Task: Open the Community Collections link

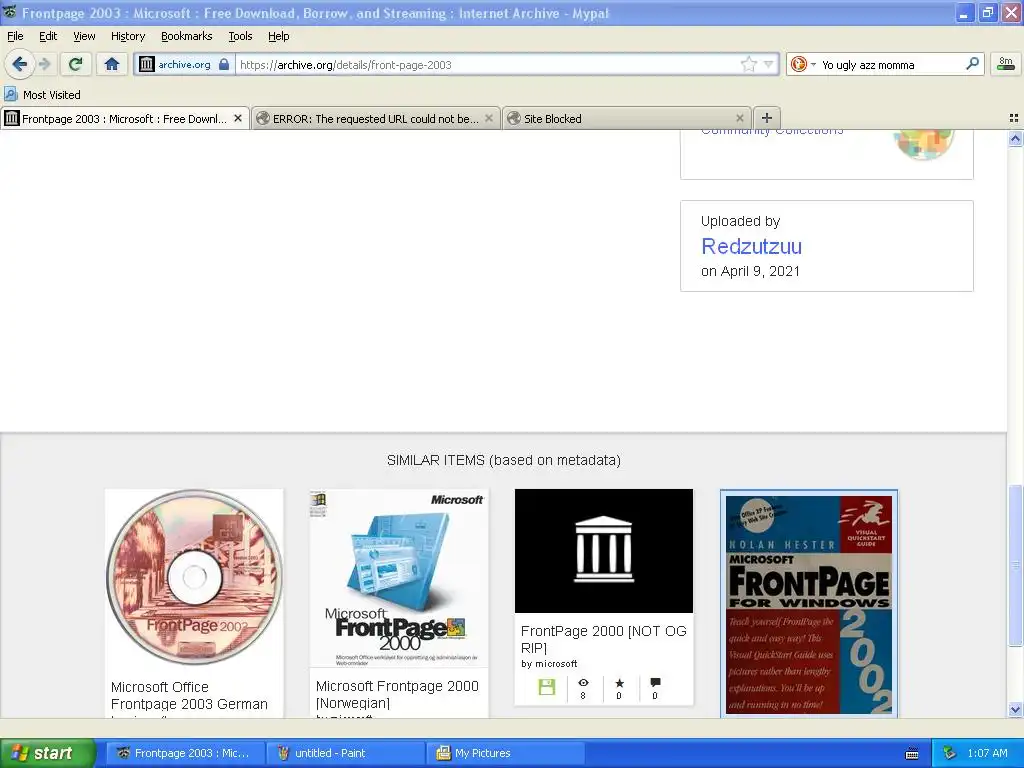Action: point(772,131)
